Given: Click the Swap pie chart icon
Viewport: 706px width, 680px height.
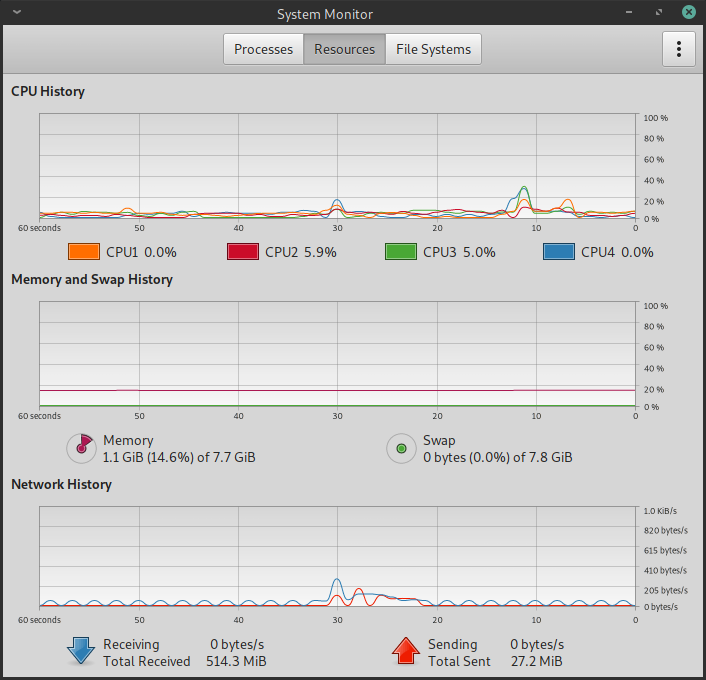Looking at the screenshot, I should click(401, 449).
